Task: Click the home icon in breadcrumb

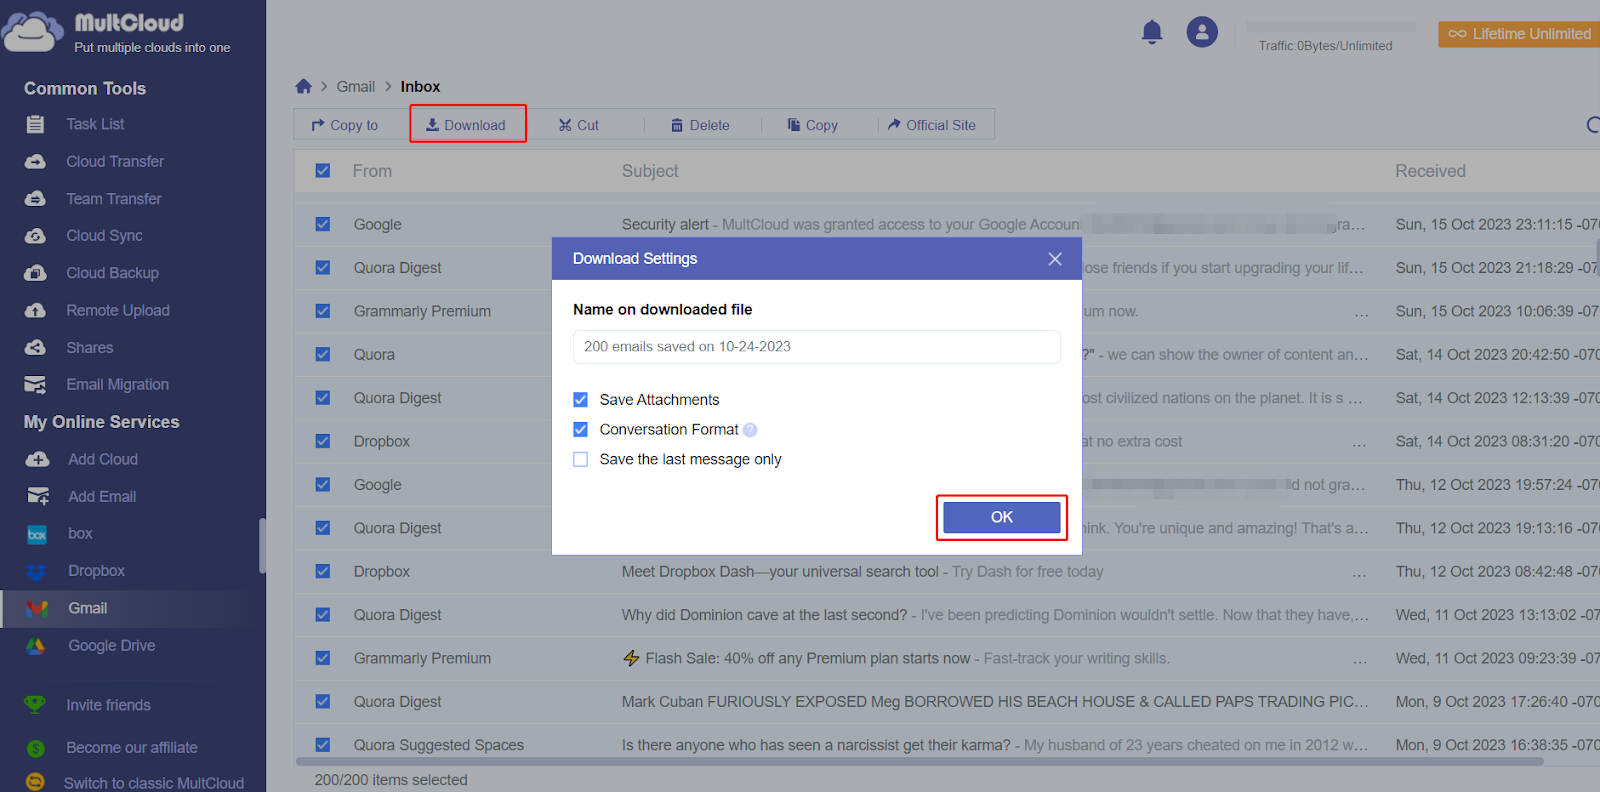Action: 304,87
